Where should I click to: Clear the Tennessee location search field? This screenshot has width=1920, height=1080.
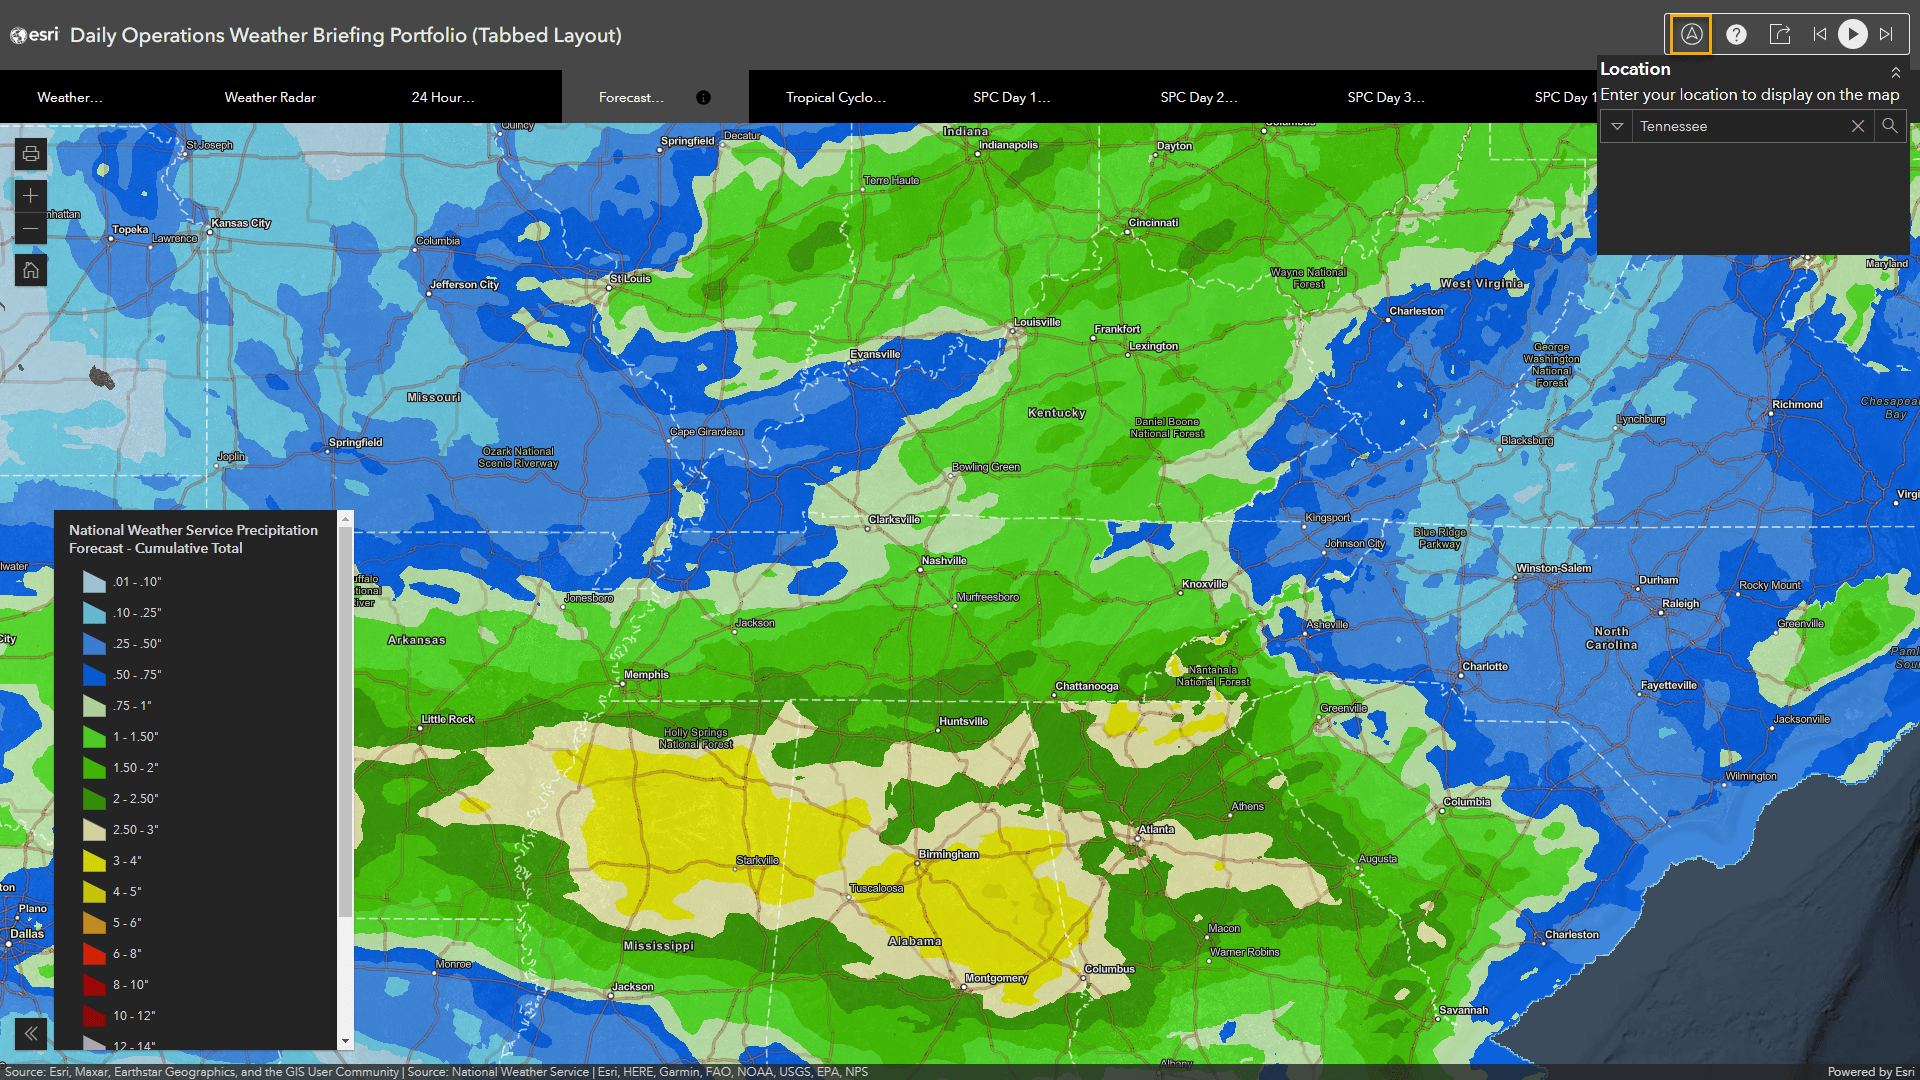[x=1859, y=125]
